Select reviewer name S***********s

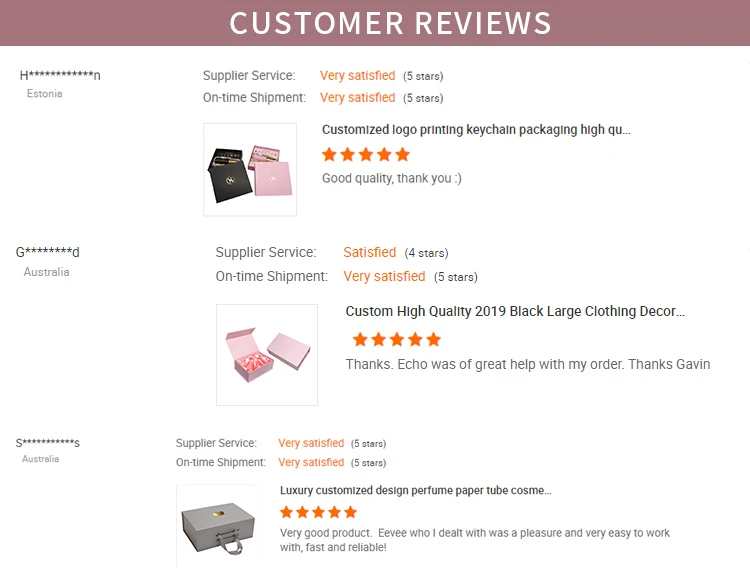tap(48, 443)
